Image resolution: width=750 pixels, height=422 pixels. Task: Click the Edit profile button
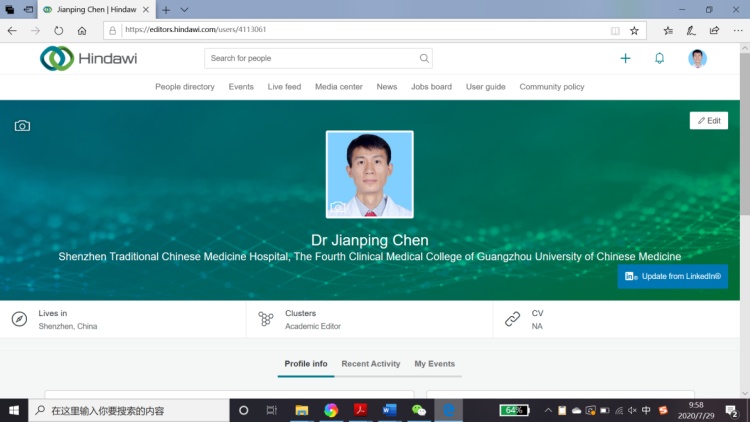(708, 121)
